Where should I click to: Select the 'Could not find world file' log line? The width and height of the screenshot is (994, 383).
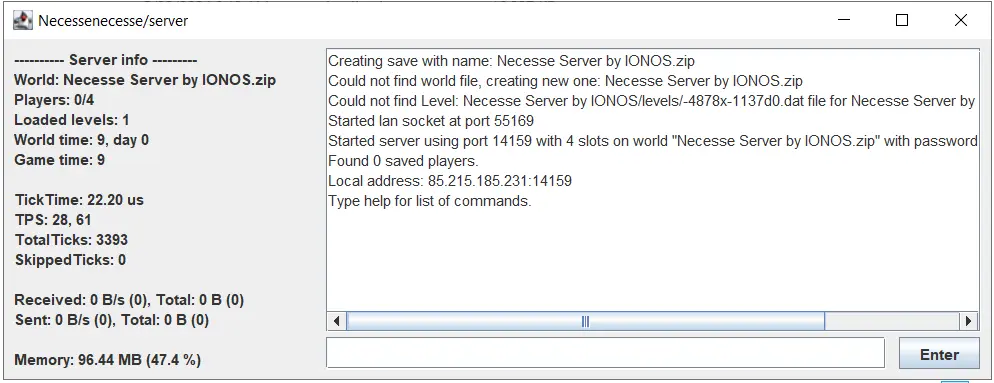point(565,81)
